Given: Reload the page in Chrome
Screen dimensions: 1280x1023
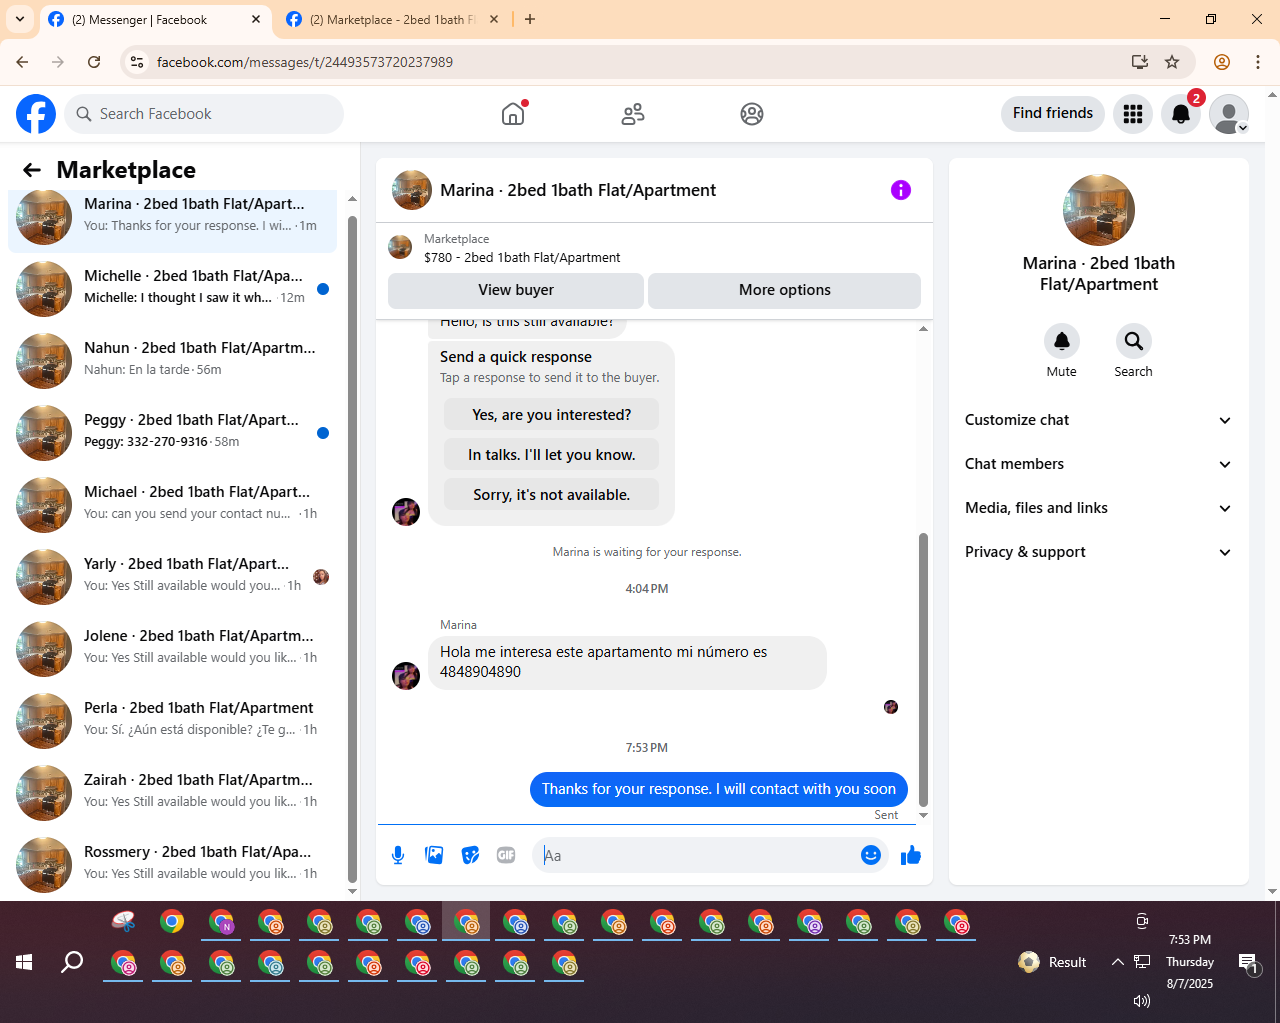Looking at the screenshot, I should (94, 62).
